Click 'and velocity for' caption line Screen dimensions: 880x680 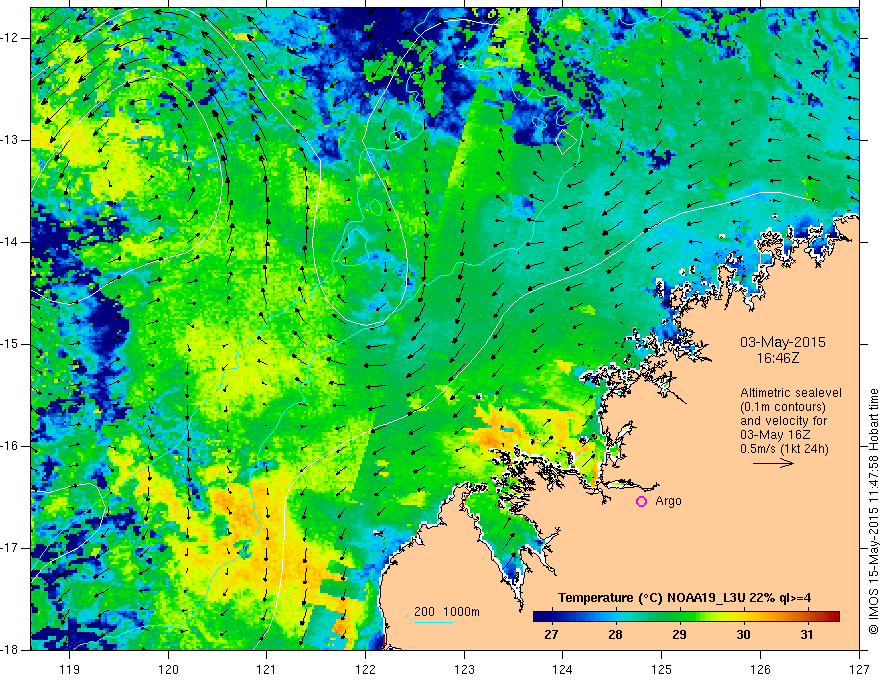coord(783,421)
